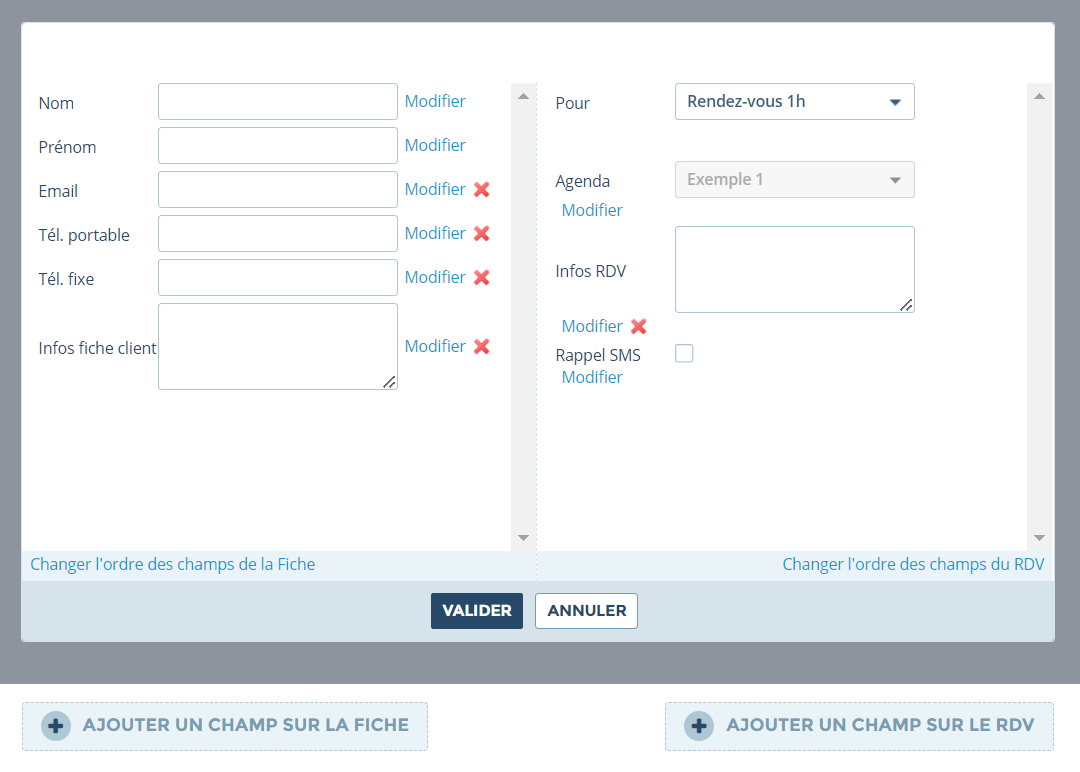1080x772 pixels.
Task: Click the VALIDER button
Action: click(x=477, y=611)
